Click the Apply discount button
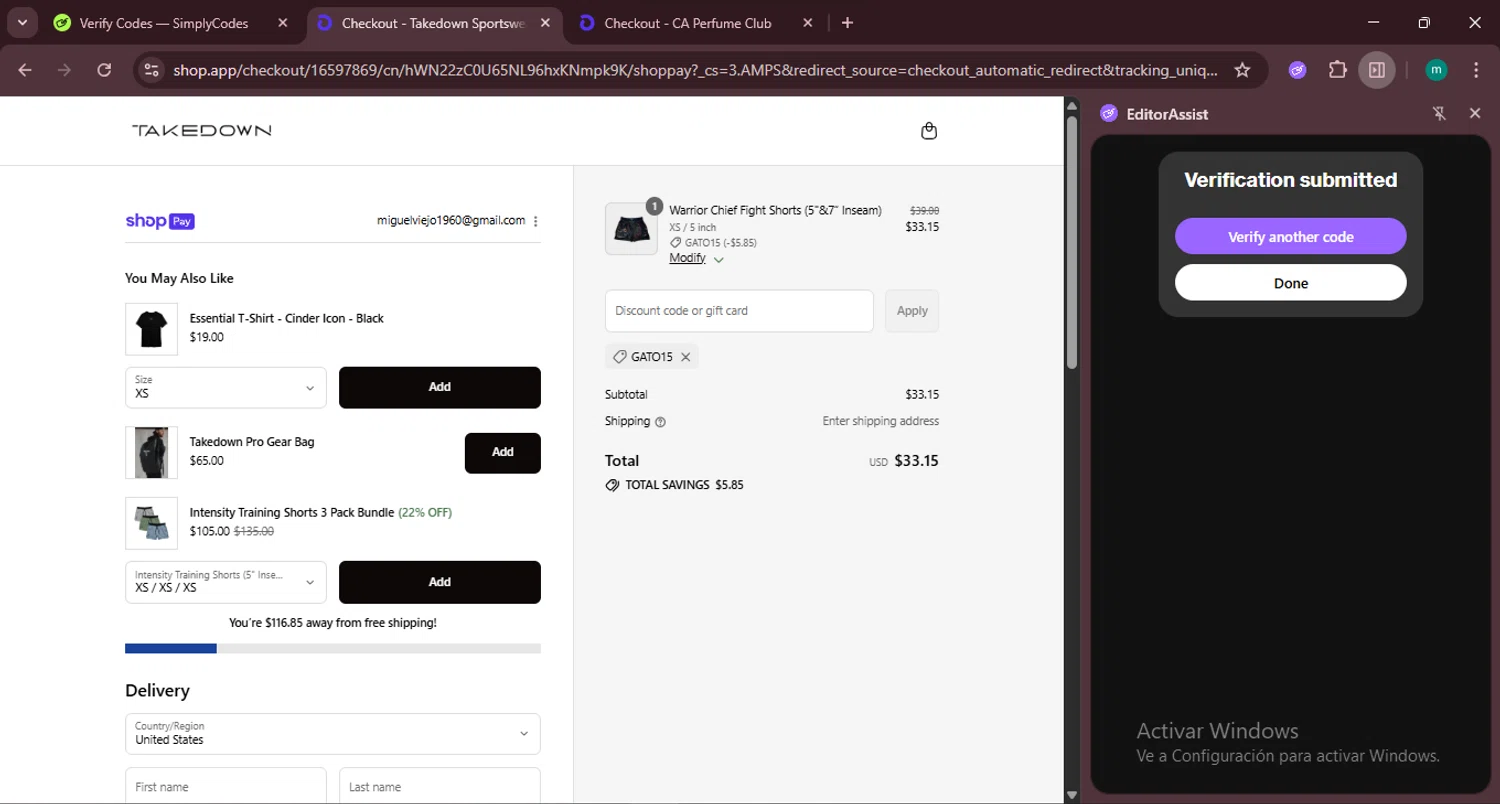 tap(912, 311)
